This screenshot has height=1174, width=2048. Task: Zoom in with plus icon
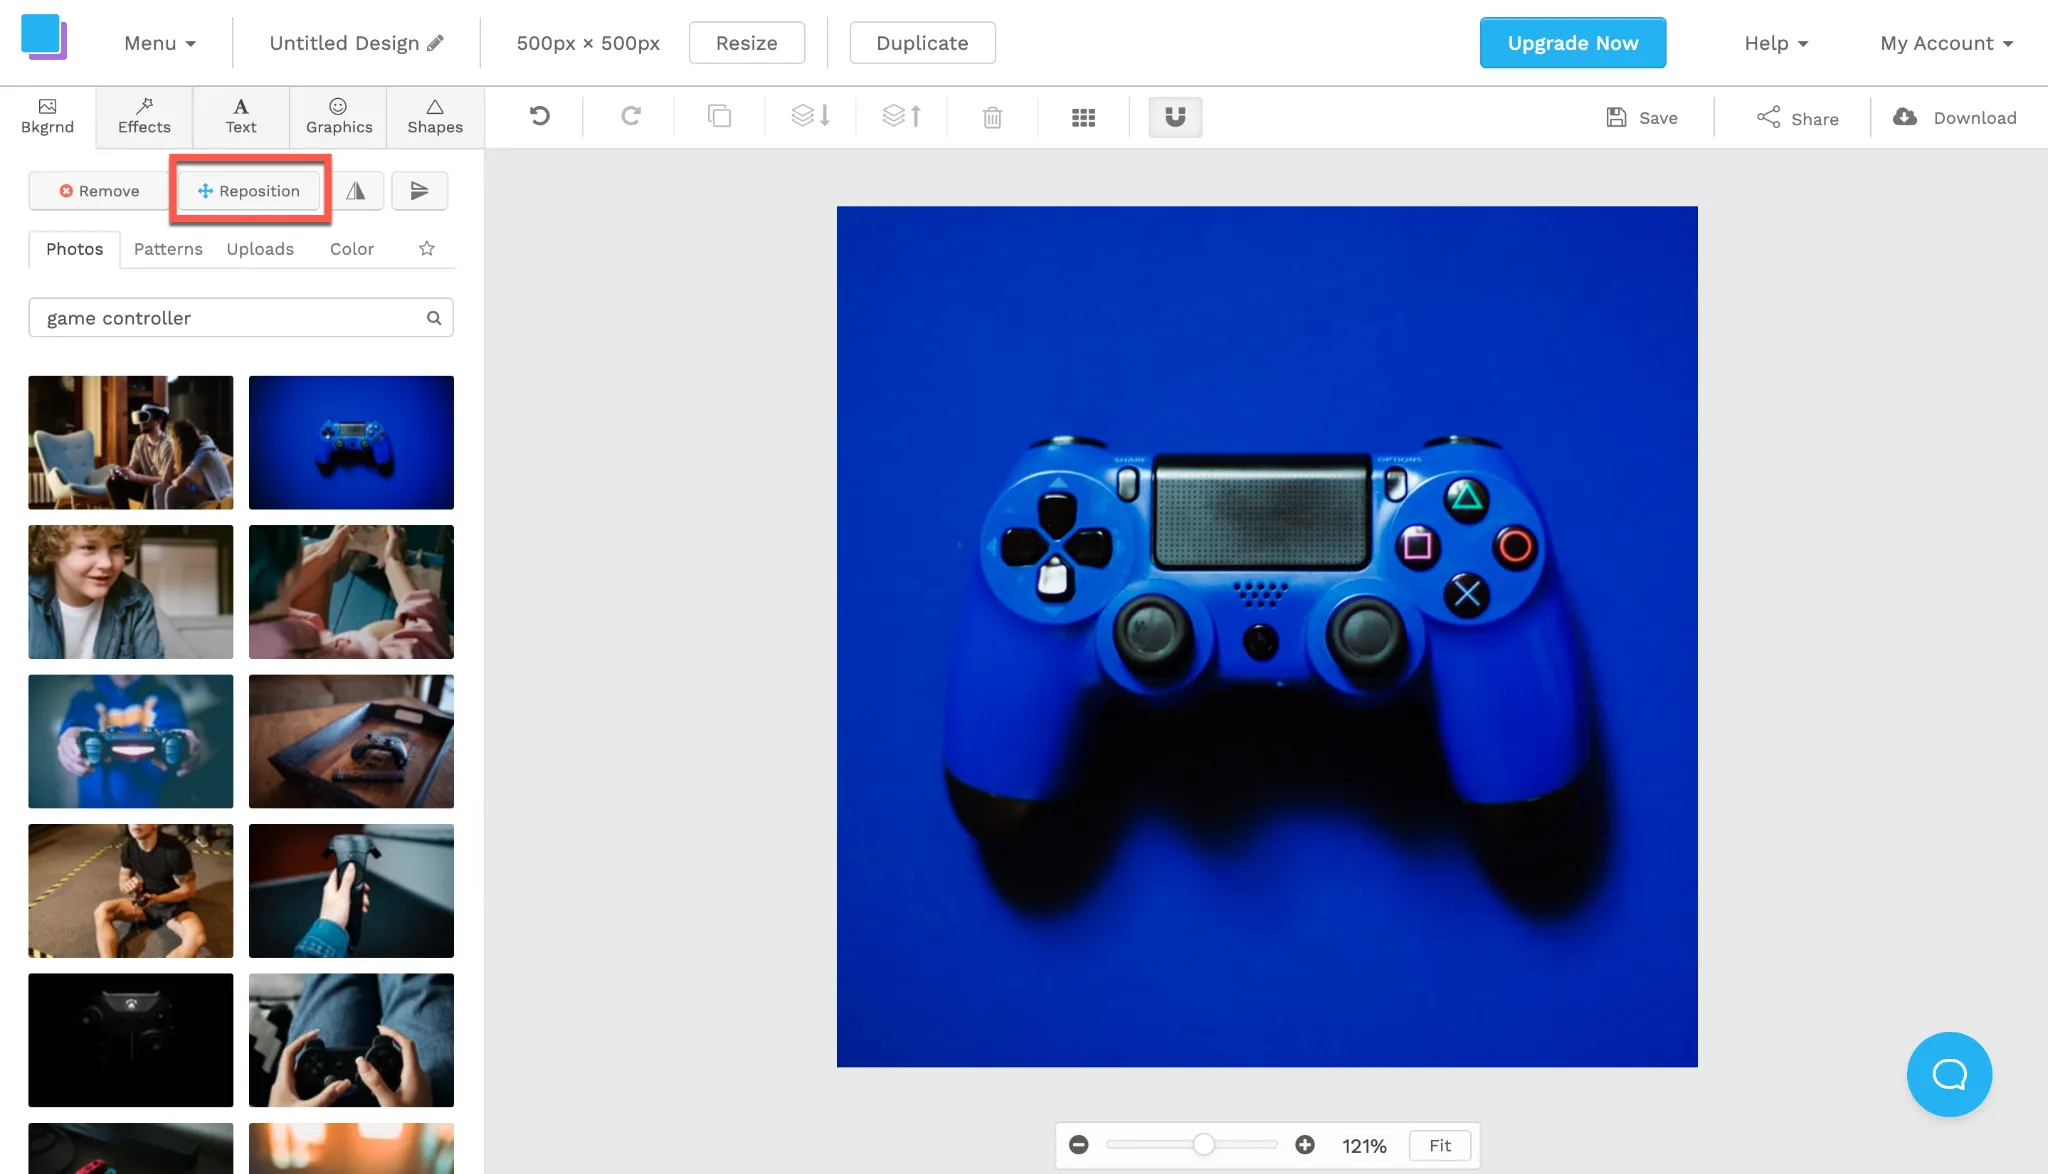pos(1305,1145)
